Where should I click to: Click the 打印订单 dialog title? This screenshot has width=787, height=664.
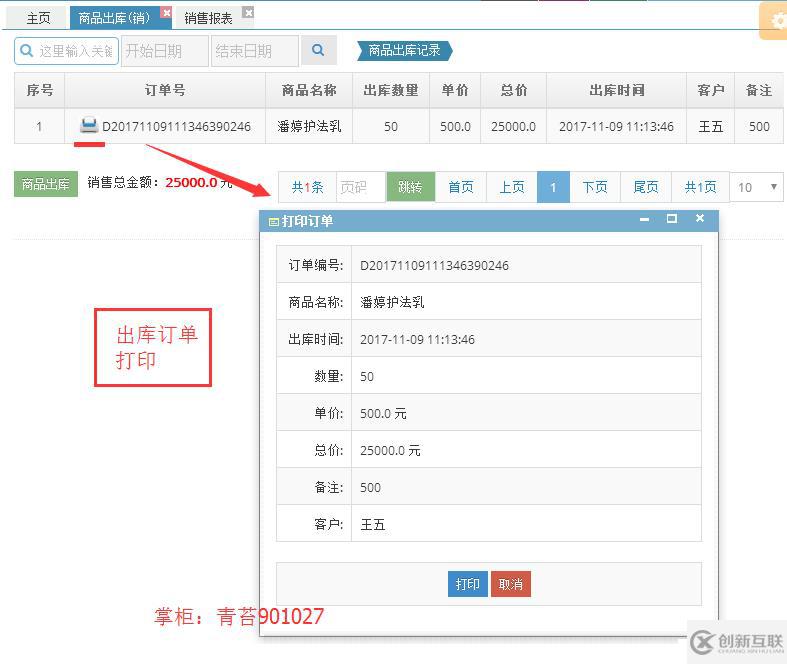point(307,221)
